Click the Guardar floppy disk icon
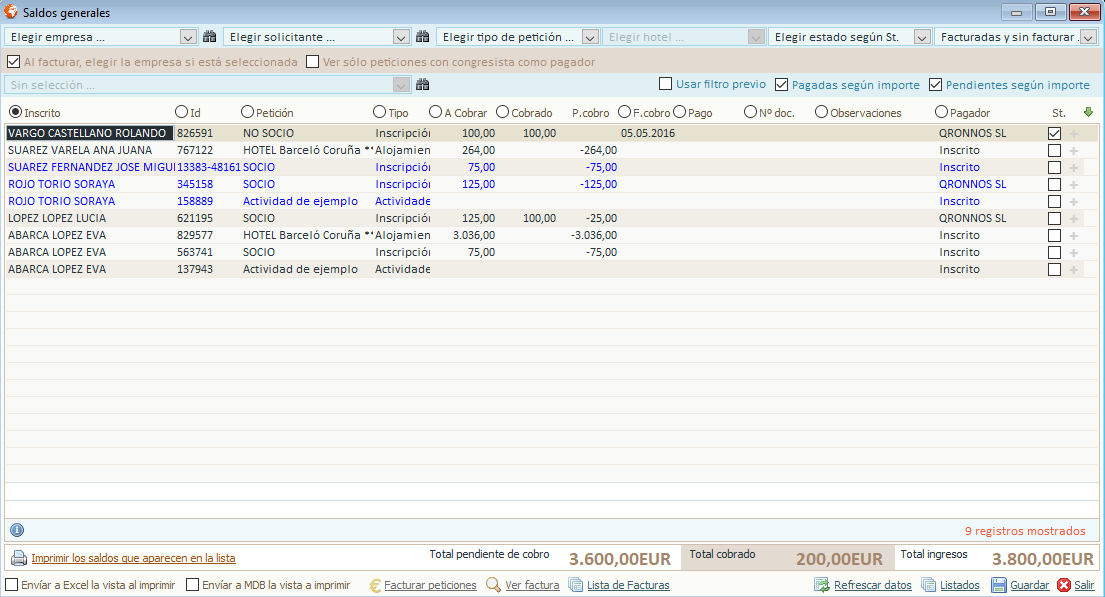Viewport: 1105px width, 597px height. (x=999, y=585)
